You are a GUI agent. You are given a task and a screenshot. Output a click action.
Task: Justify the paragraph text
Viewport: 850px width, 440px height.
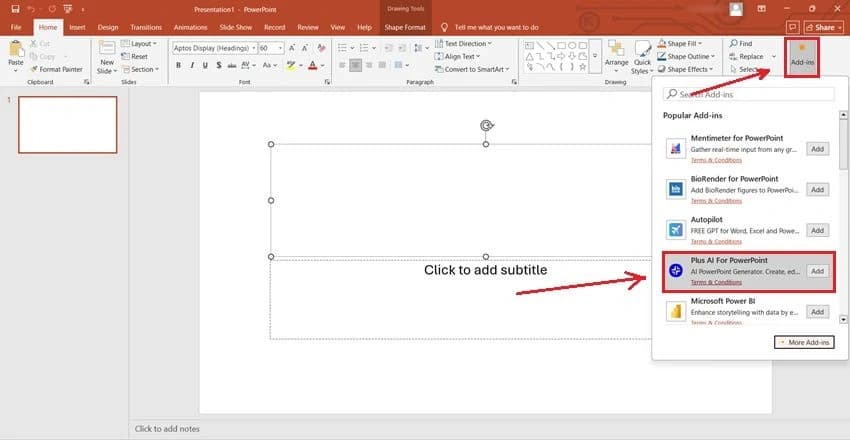pos(382,65)
